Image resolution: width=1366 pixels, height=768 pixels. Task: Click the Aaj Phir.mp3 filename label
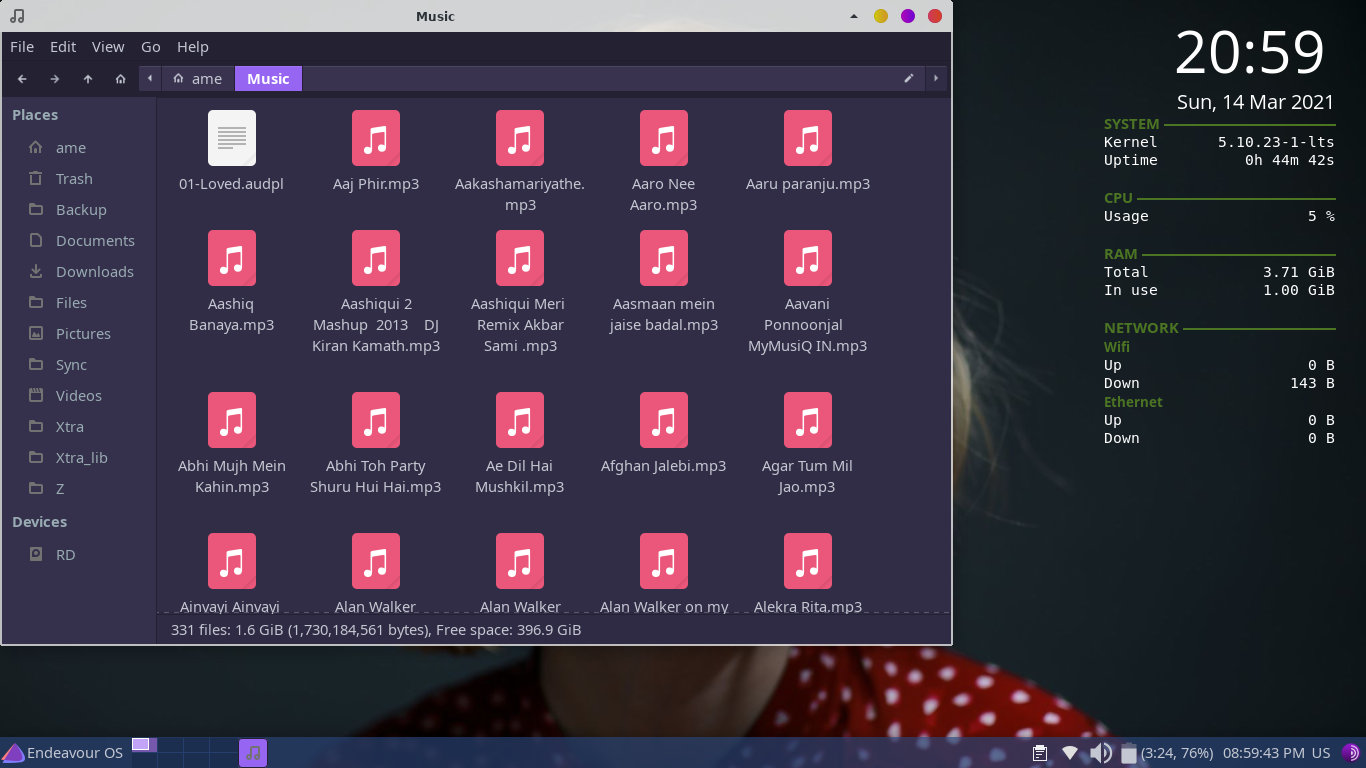pyautogui.click(x=376, y=184)
